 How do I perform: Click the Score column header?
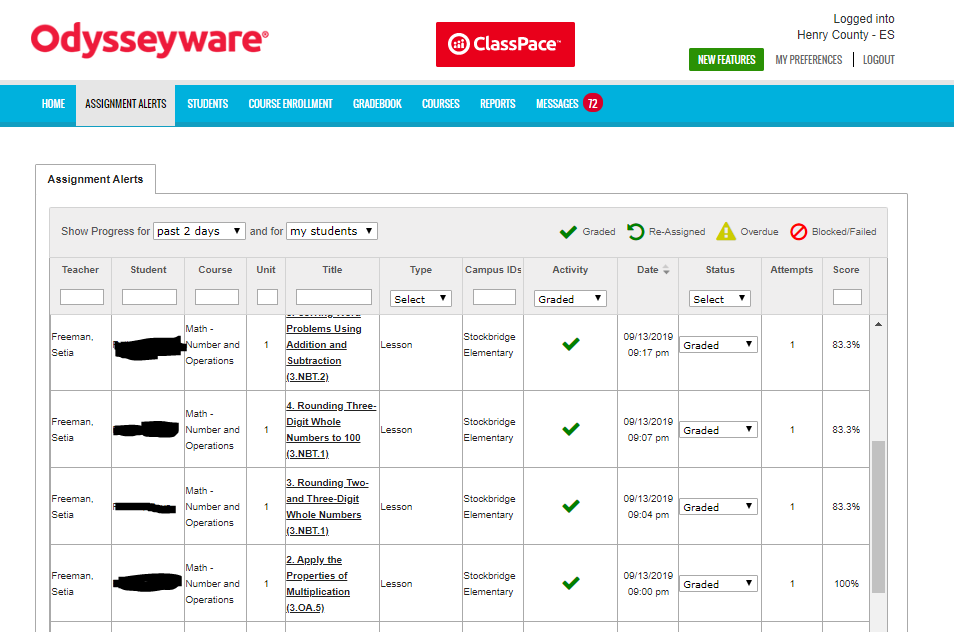(x=846, y=269)
